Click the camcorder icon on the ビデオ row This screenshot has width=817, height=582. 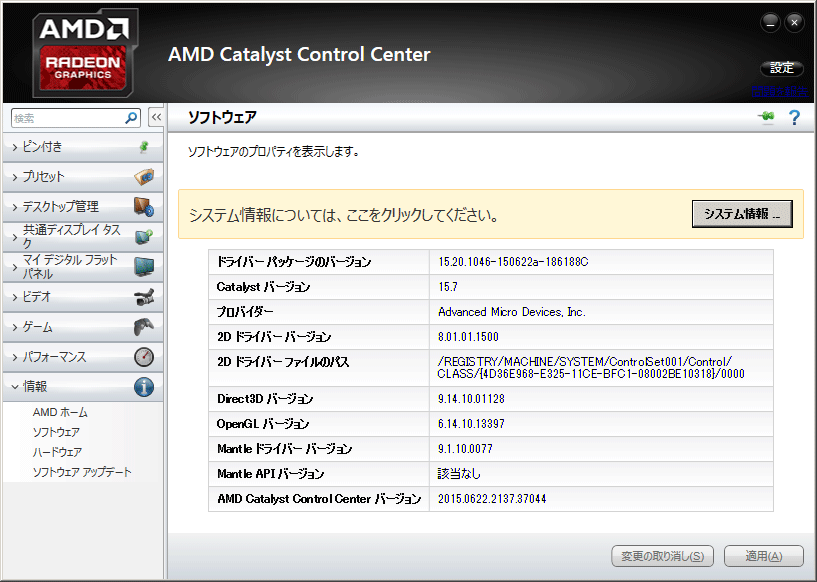click(x=144, y=297)
